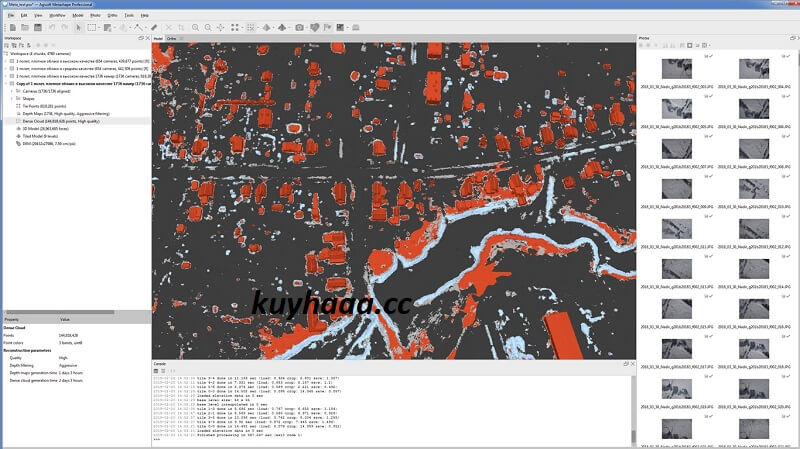
Task: Toggle Show Markers flag icon
Action: [327, 28]
